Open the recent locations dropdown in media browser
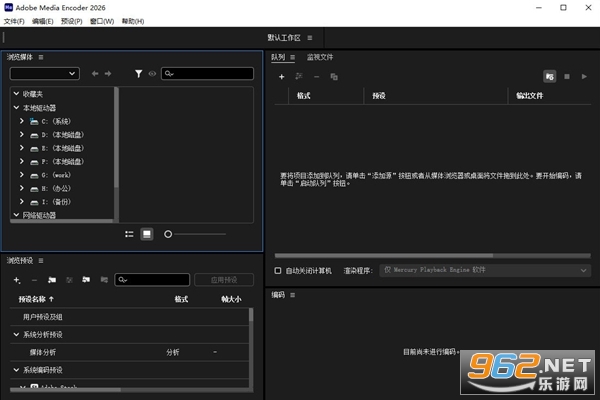This screenshot has height=400, width=600. point(45,73)
